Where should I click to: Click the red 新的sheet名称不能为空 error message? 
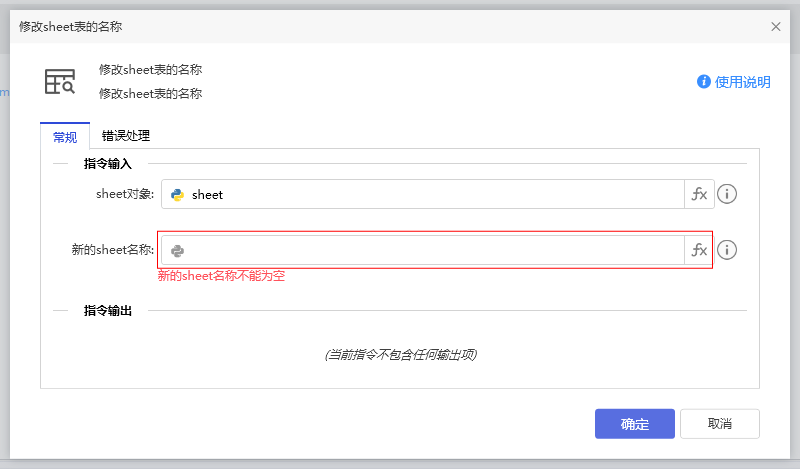[221, 276]
